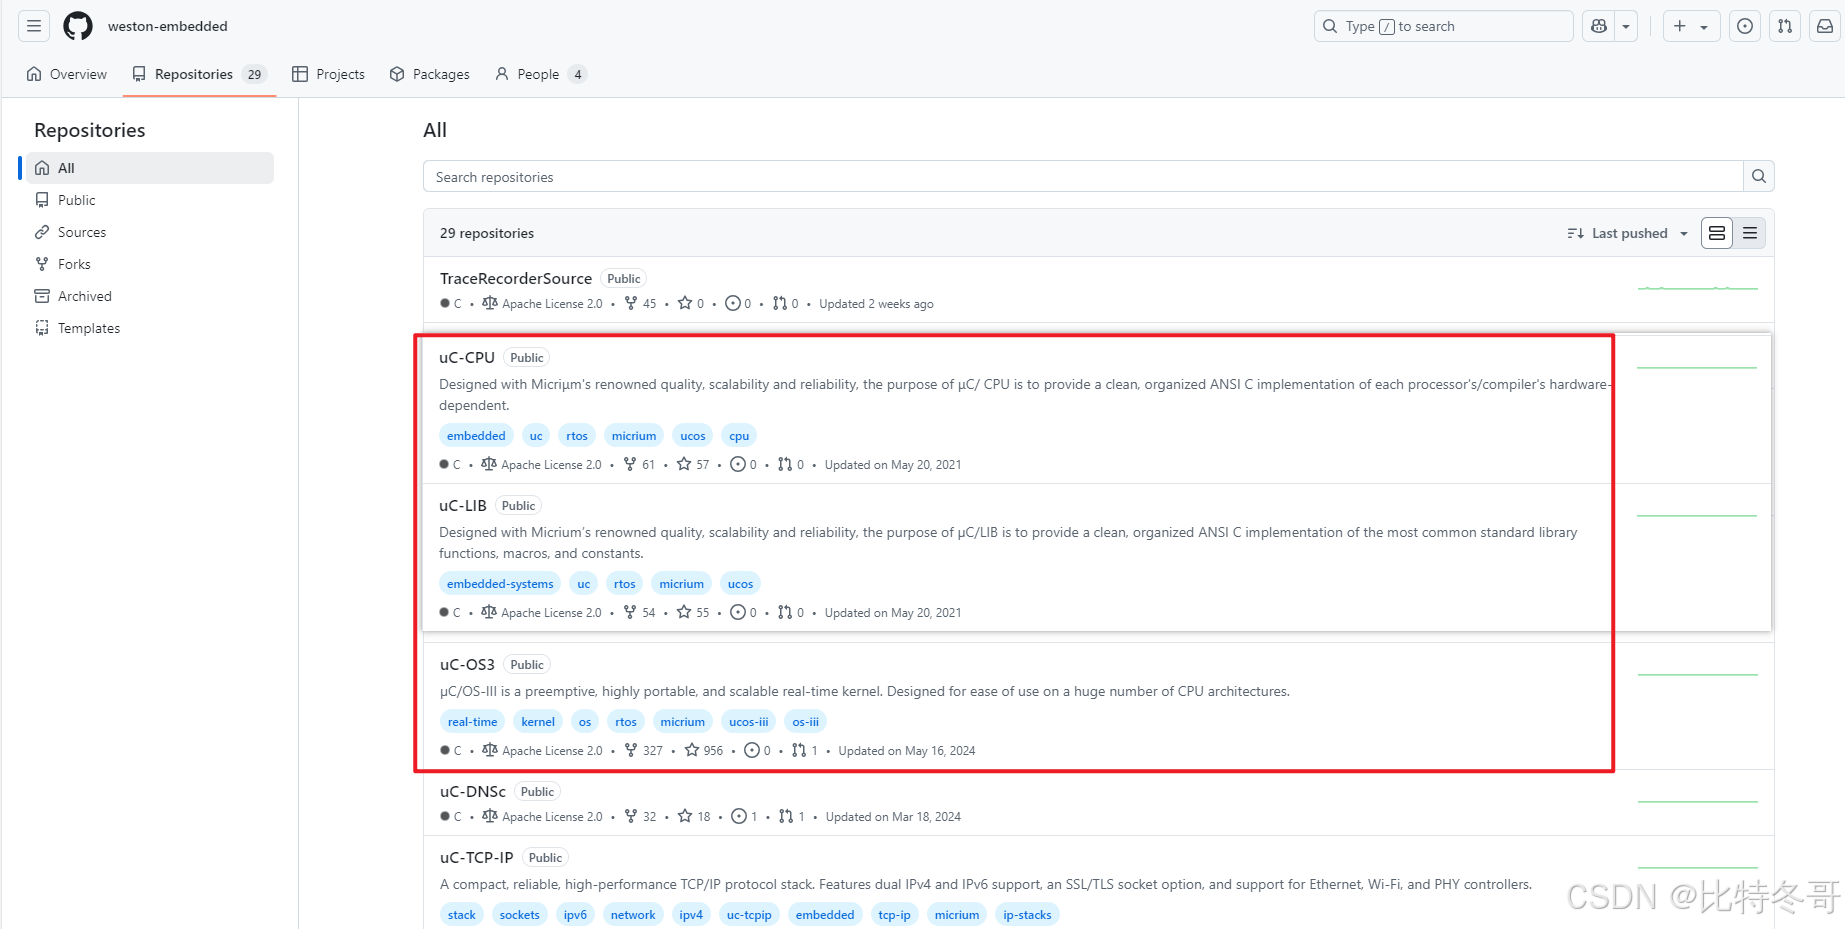This screenshot has width=1845, height=929.
Task: Open the TraceRecorderSource repository
Action: (516, 278)
